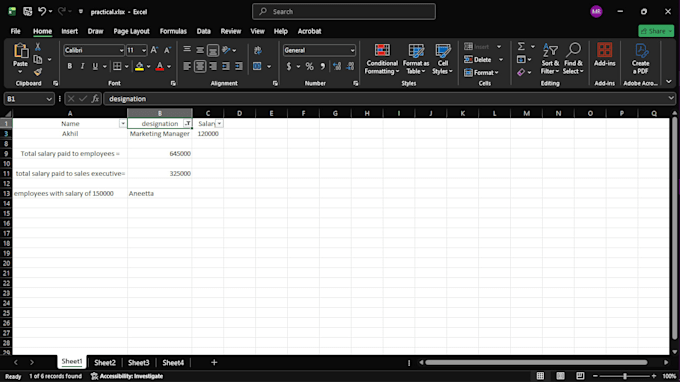Expand the Name Box dropdown arrow
680x382 pixels.
(49, 99)
